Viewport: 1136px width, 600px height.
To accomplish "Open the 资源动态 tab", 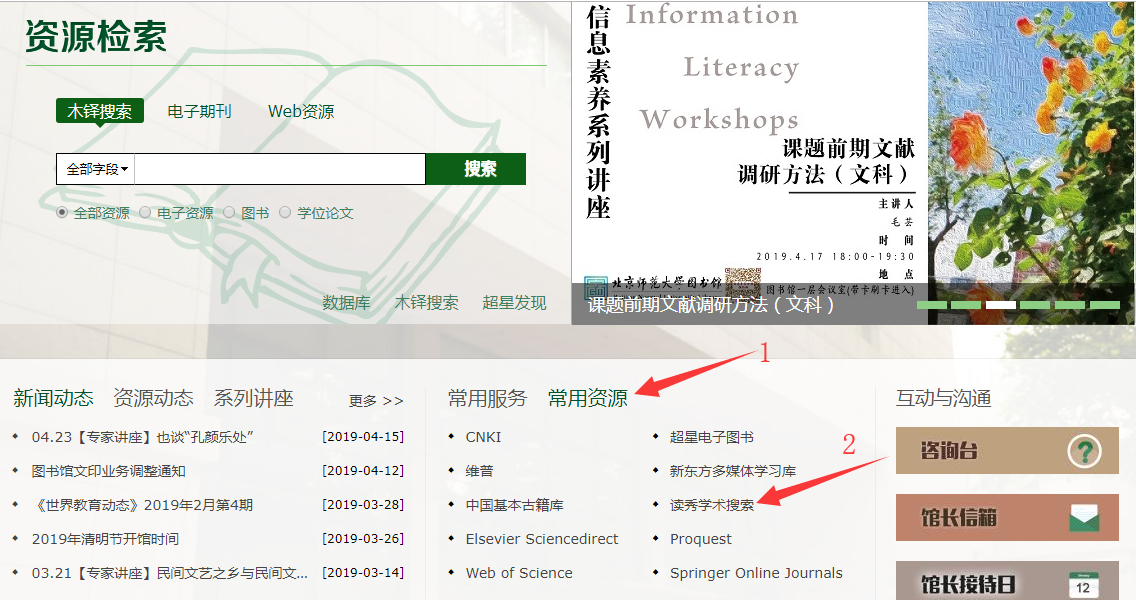I will [153, 398].
